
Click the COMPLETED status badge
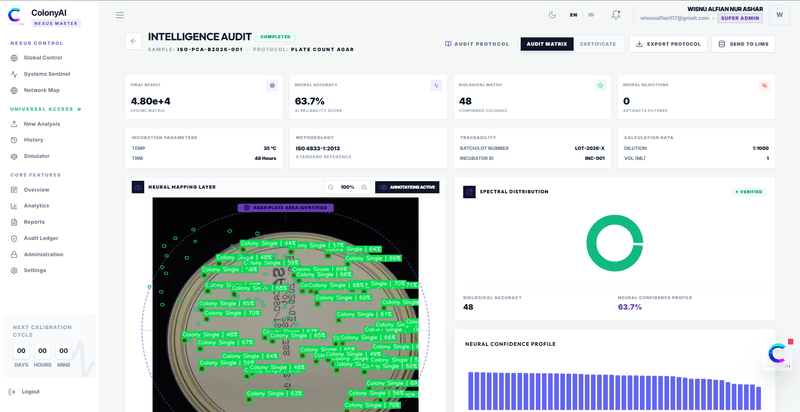pyautogui.click(x=276, y=37)
